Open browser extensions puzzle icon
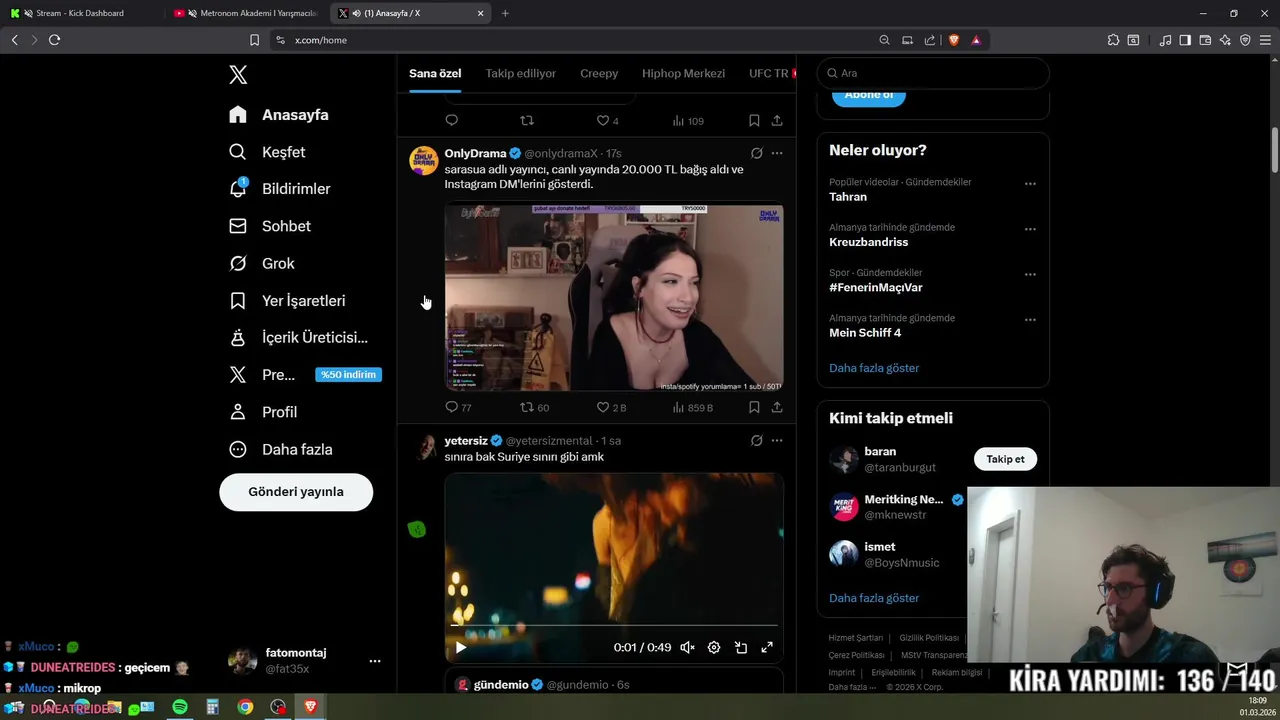Image resolution: width=1280 pixels, height=720 pixels. (1113, 40)
